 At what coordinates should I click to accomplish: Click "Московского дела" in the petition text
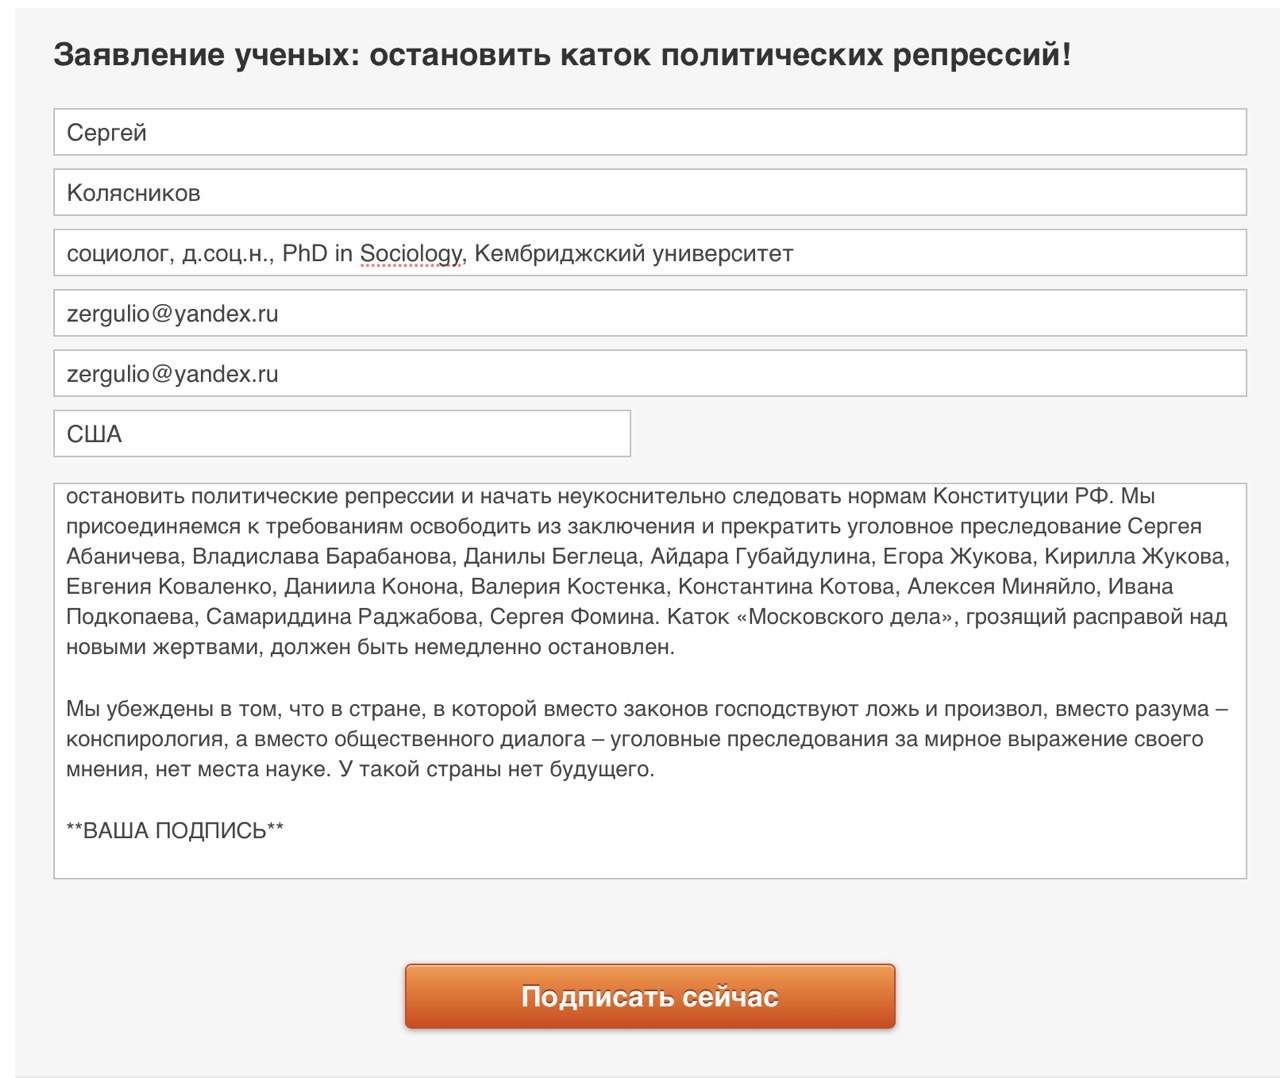[845, 617]
